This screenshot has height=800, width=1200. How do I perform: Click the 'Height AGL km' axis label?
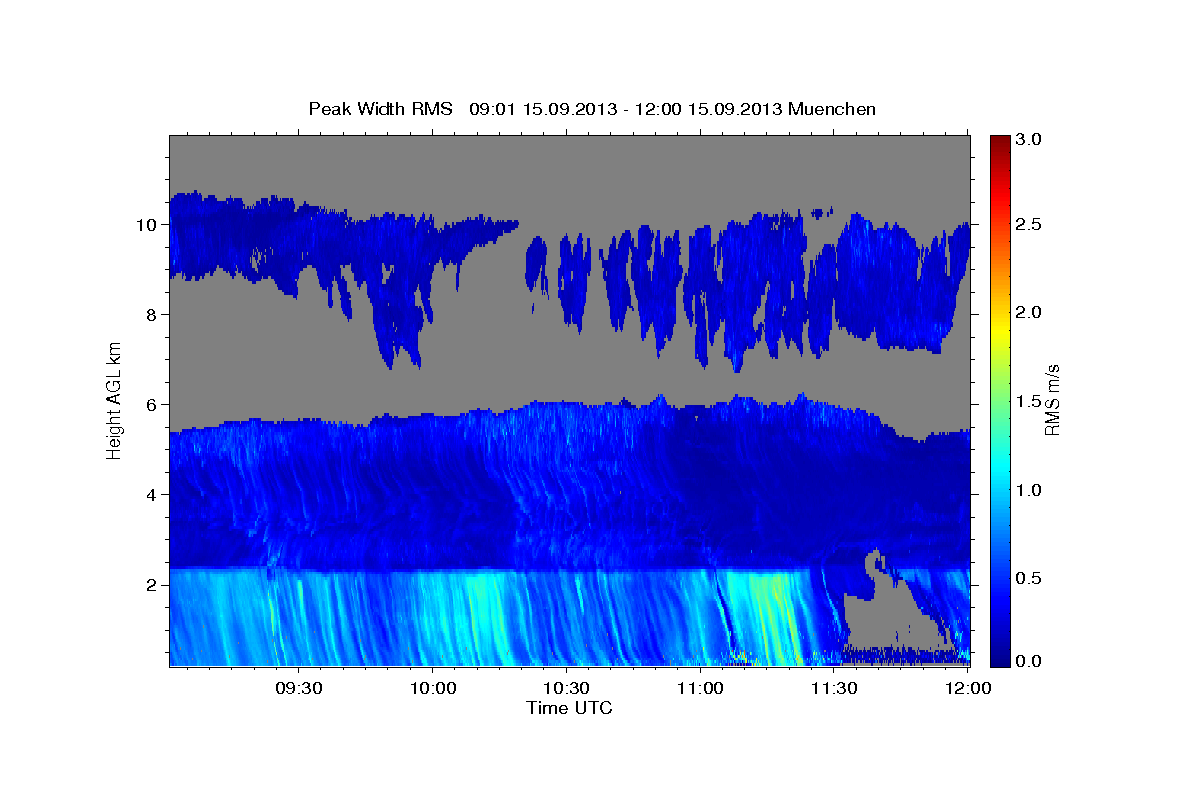(x=115, y=400)
